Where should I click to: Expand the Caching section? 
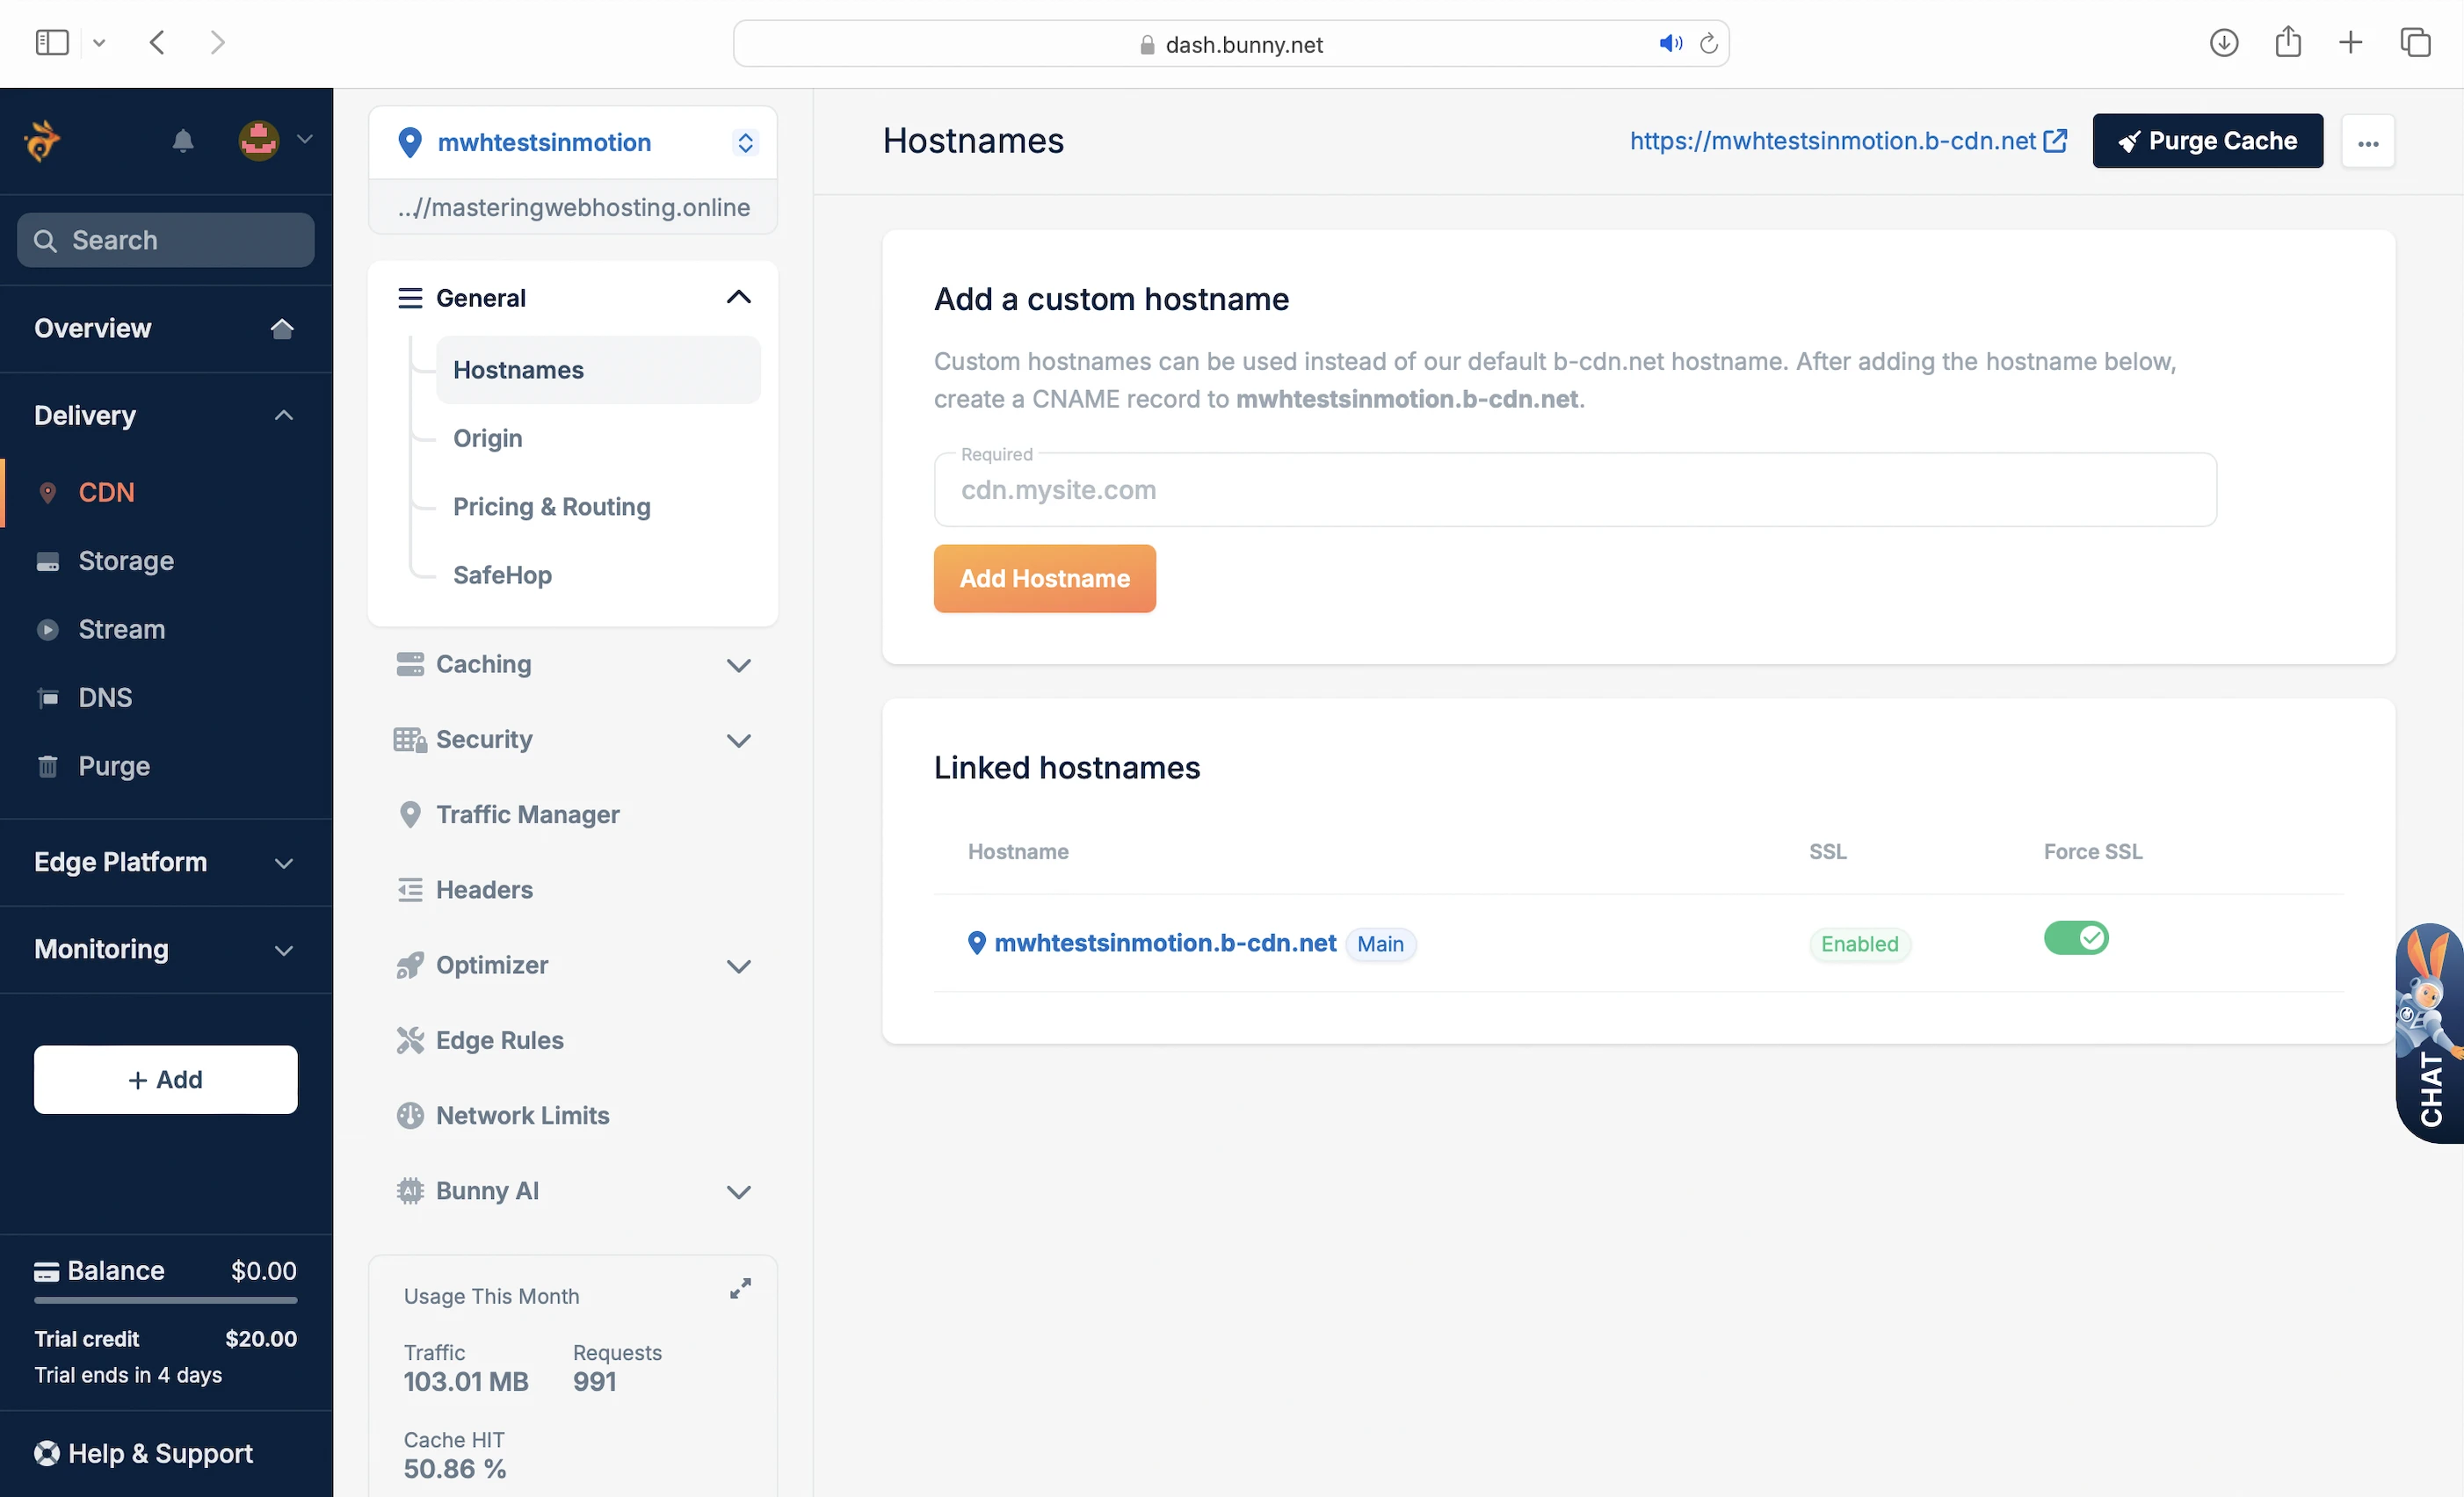738,665
